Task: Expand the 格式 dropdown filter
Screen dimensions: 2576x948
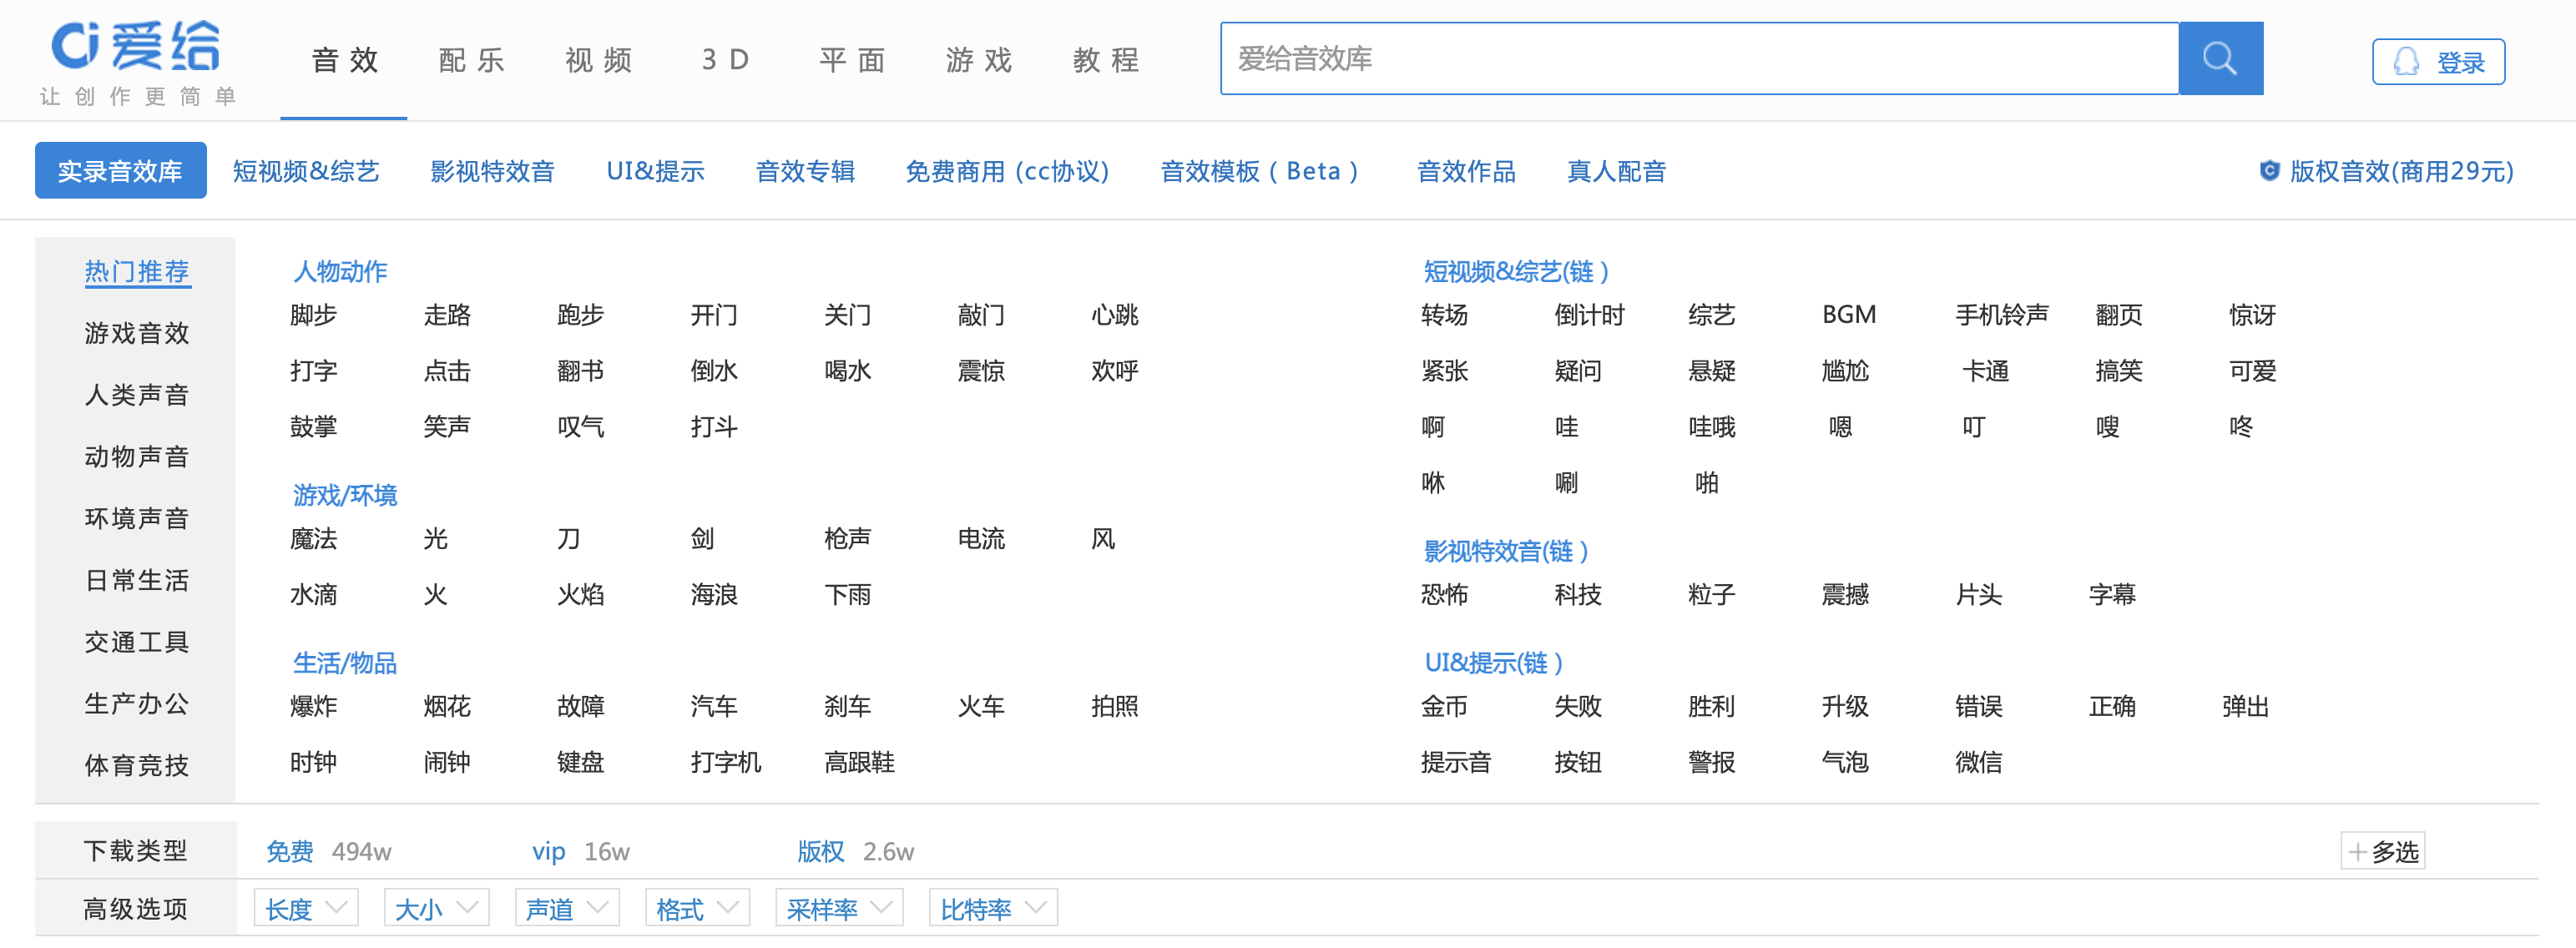Action: 697,908
